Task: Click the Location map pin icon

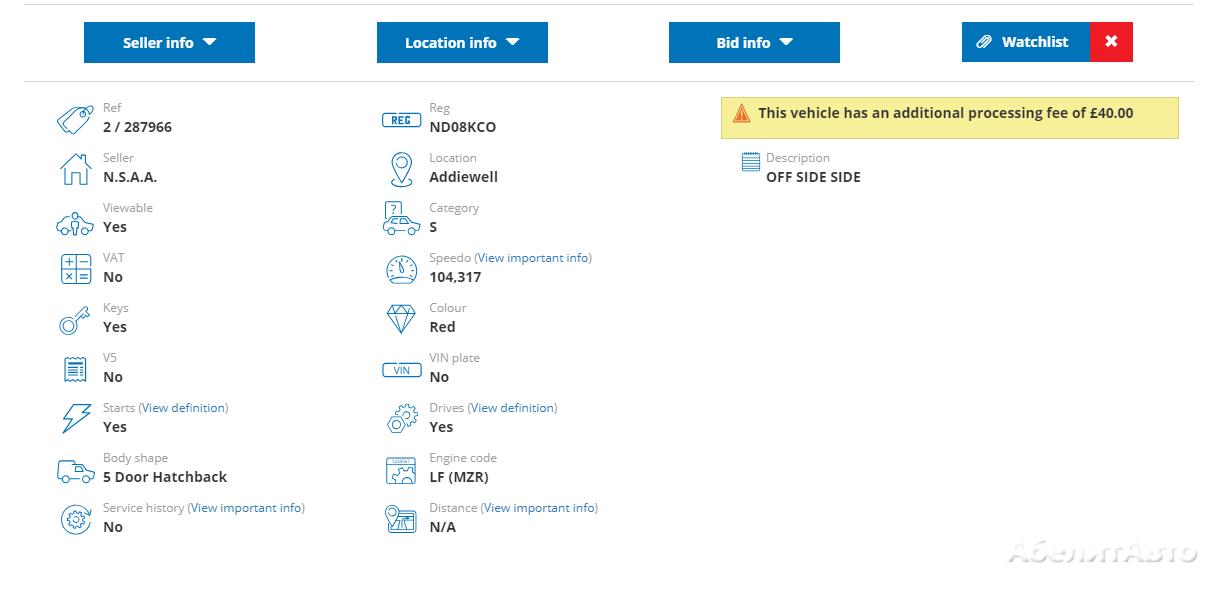Action: click(401, 169)
